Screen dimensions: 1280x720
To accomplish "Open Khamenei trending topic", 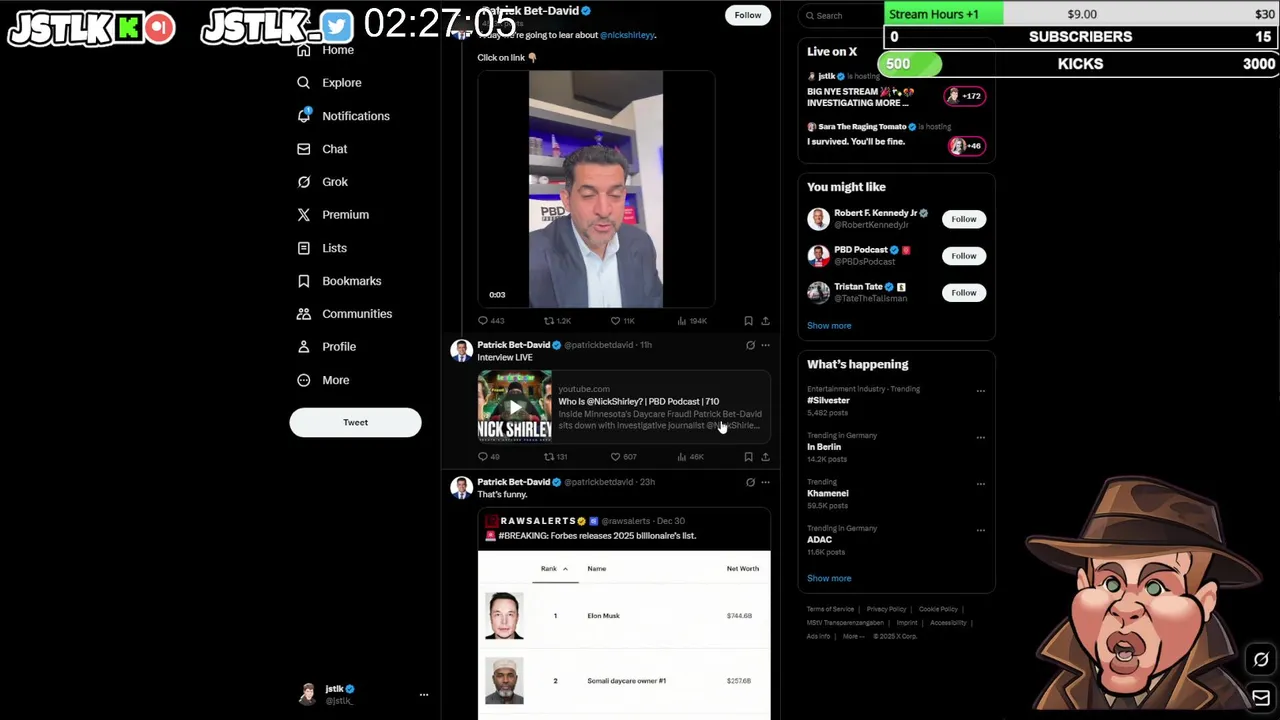I will coord(827,493).
